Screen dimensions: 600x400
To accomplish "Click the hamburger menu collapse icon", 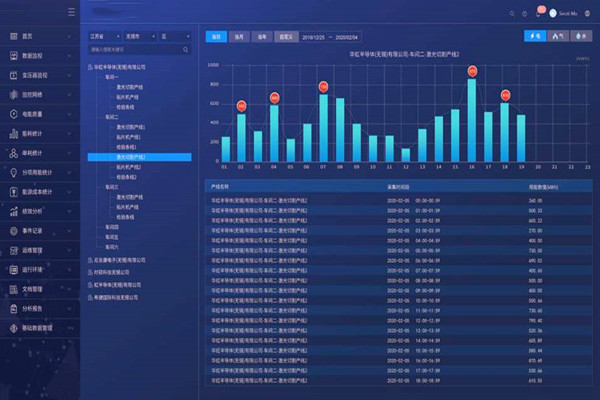I will click(68, 13).
